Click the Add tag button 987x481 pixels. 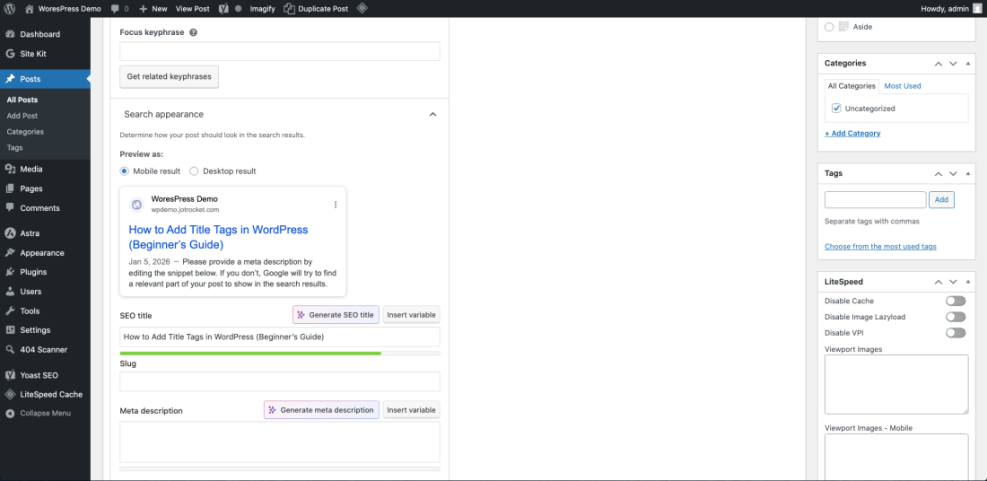point(942,200)
